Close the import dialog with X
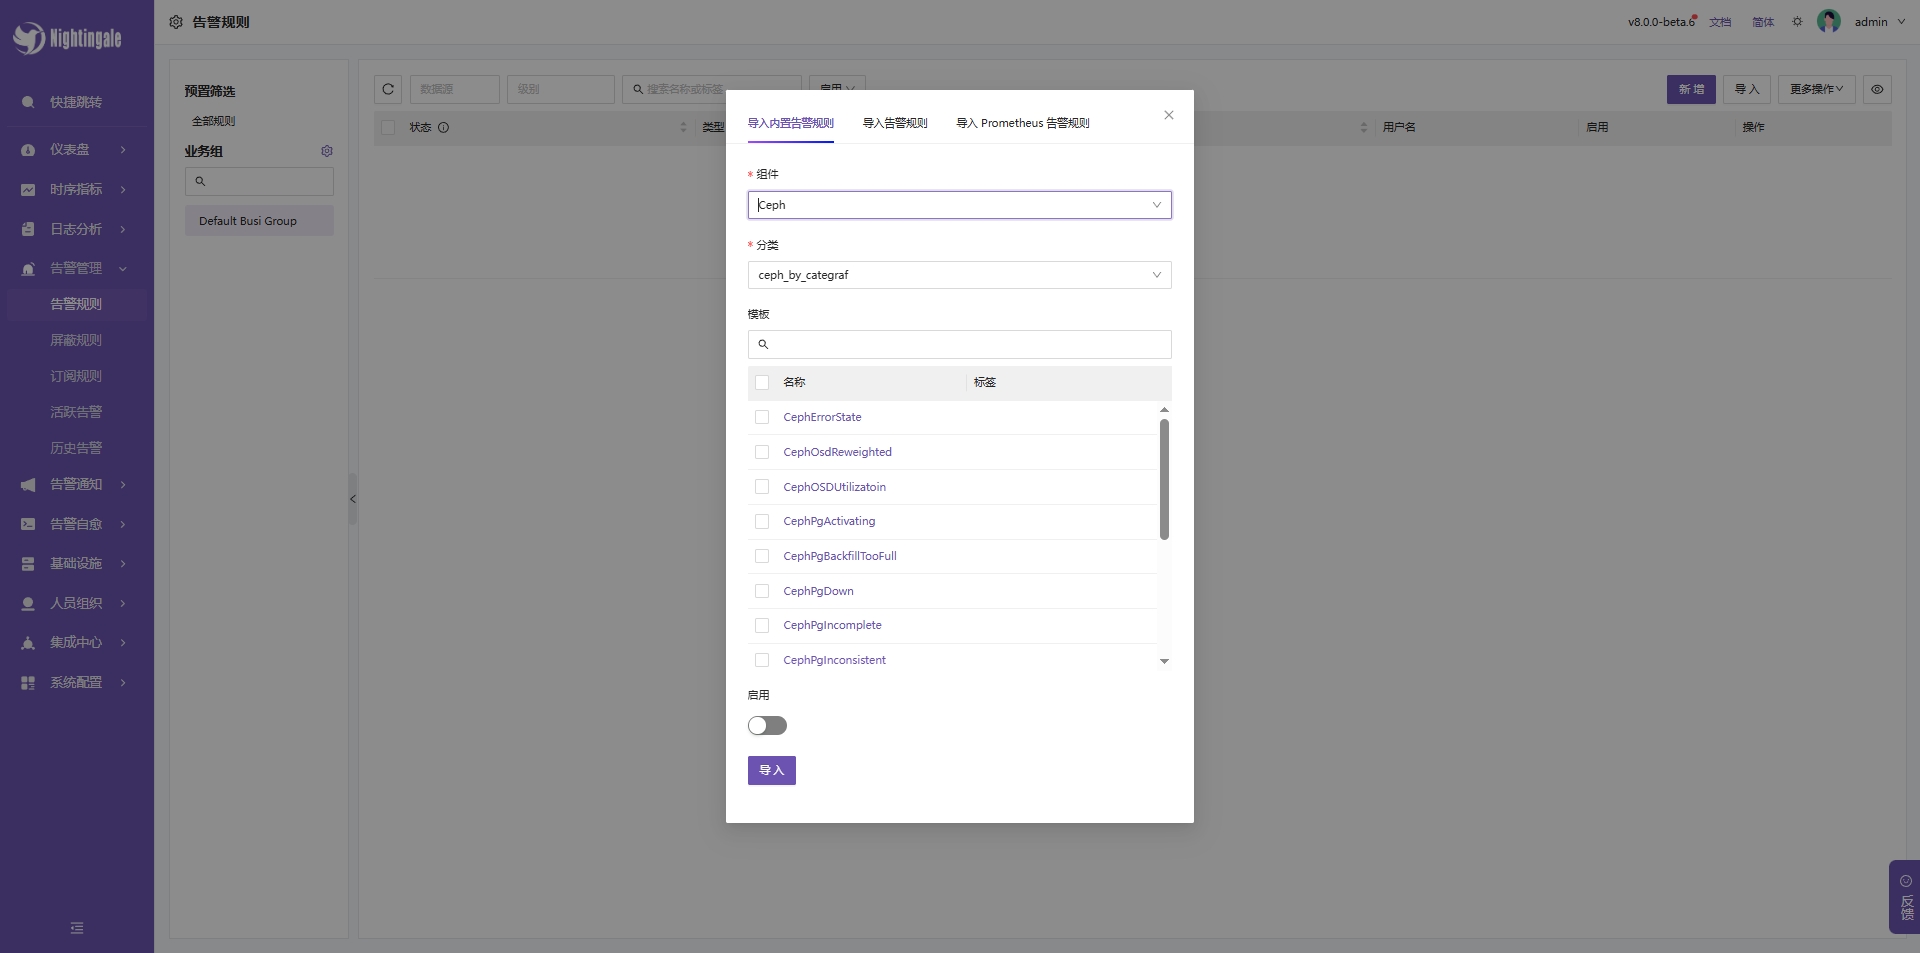Image resolution: width=1920 pixels, height=953 pixels. click(1169, 115)
